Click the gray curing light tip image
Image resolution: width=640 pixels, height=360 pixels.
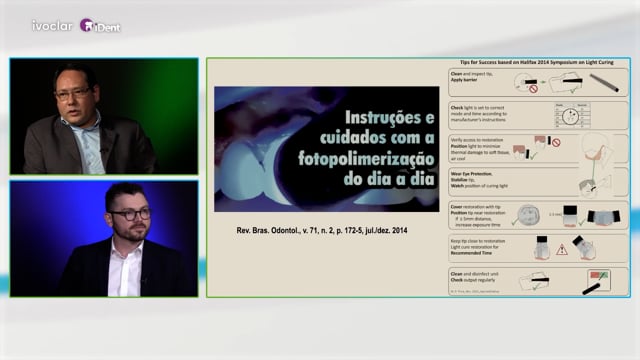(x=604, y=82)
